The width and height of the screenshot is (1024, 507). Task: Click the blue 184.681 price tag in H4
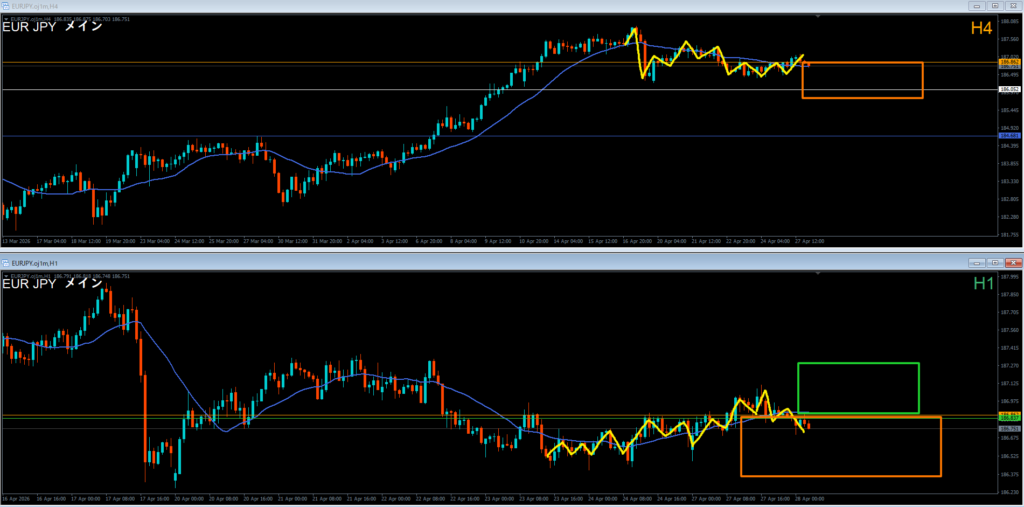(1010, 135)
